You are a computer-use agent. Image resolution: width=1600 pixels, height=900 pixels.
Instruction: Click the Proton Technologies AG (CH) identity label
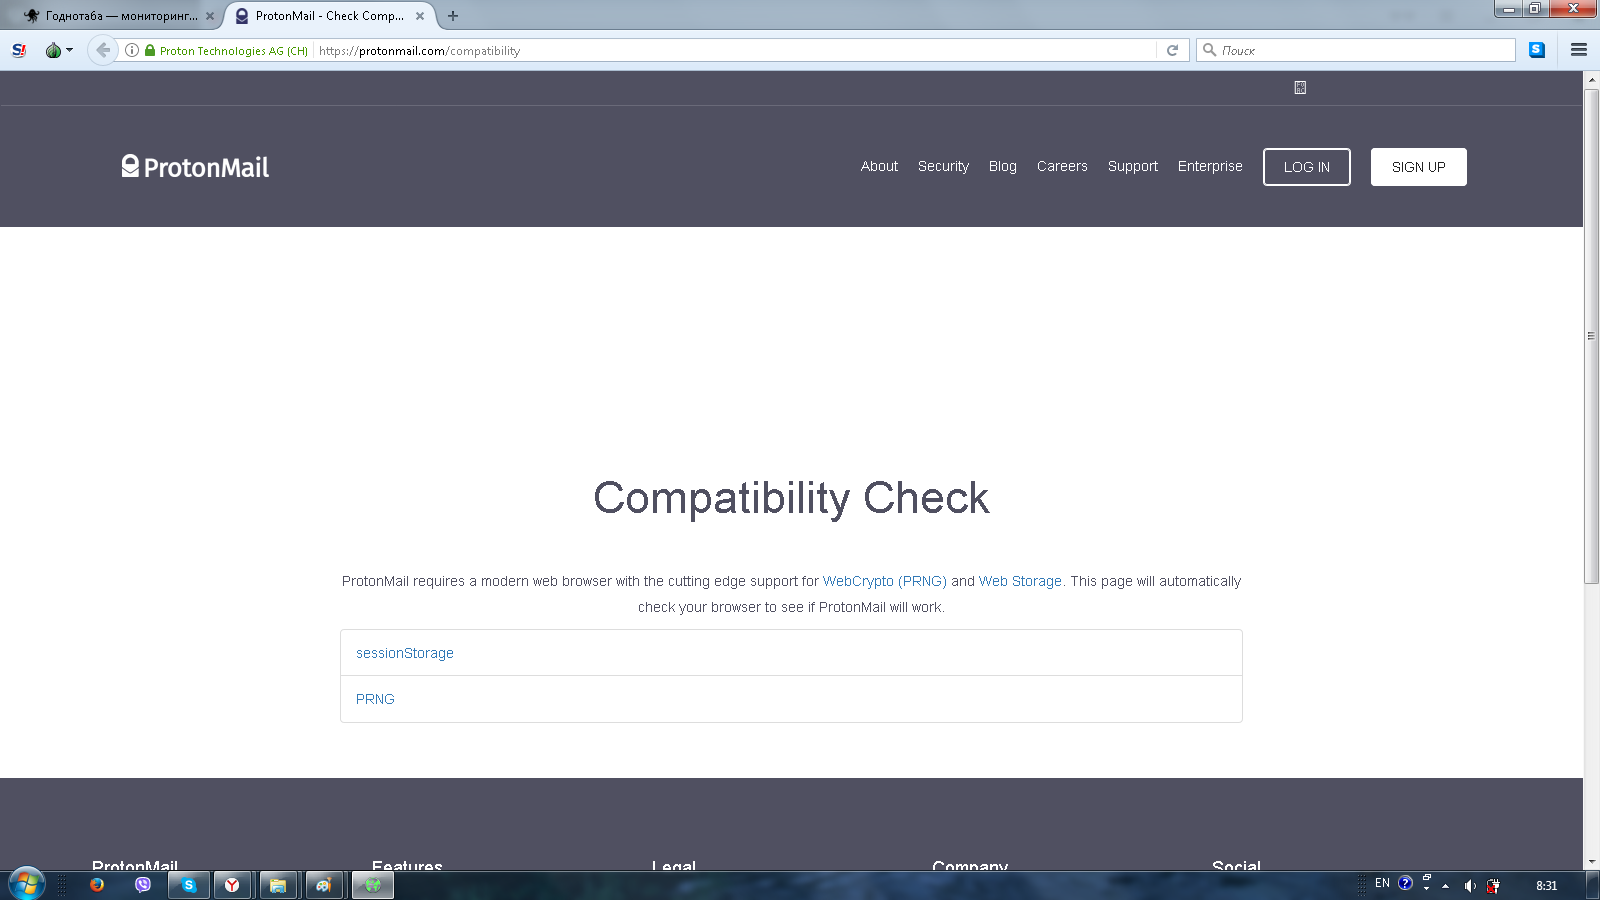click(x=234, y=51)
